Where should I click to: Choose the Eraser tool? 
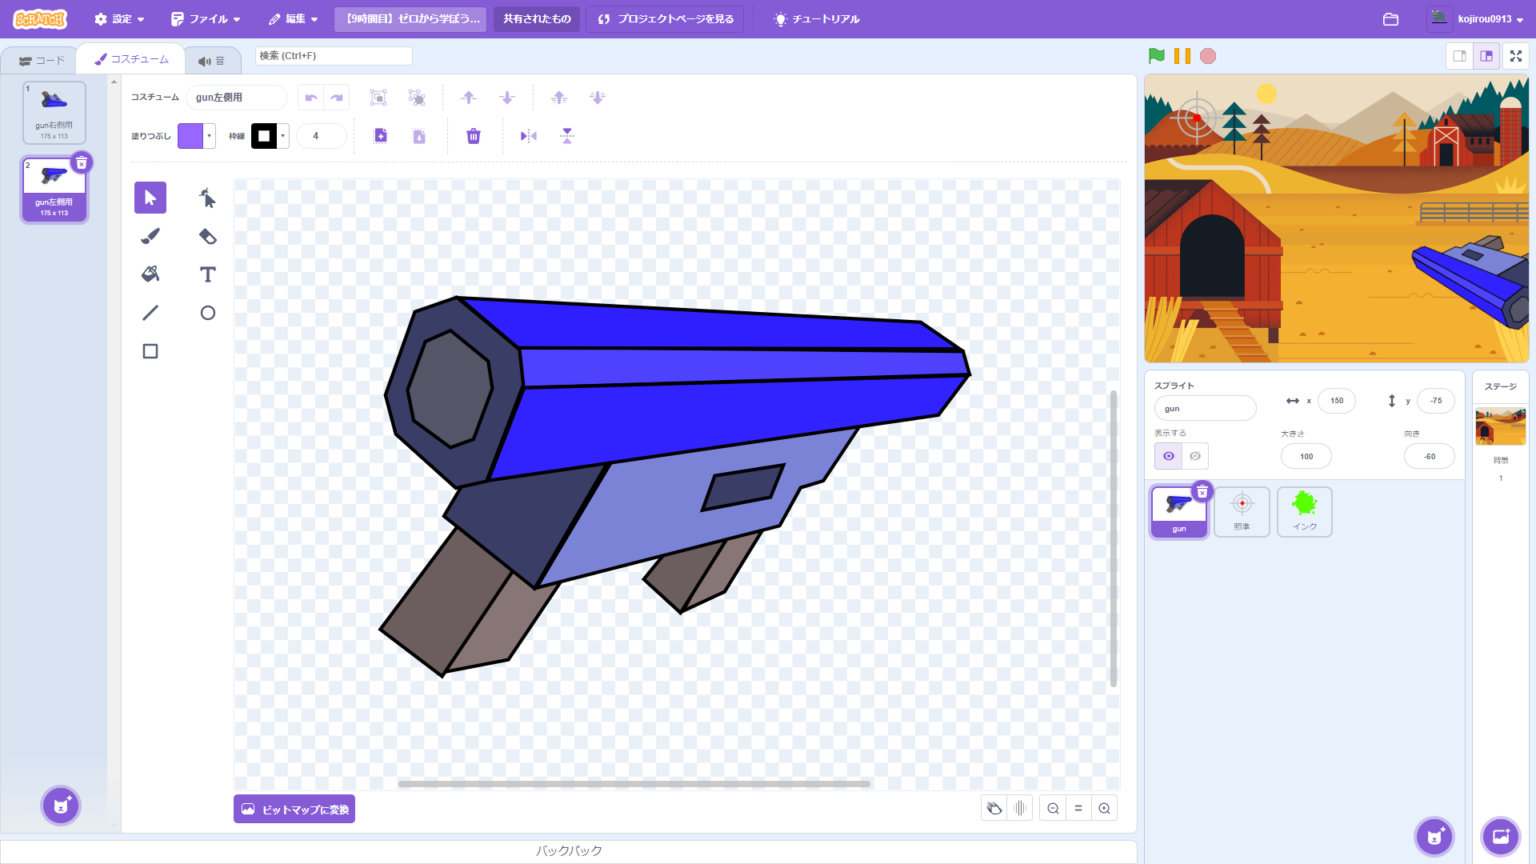tap(207, 236)
